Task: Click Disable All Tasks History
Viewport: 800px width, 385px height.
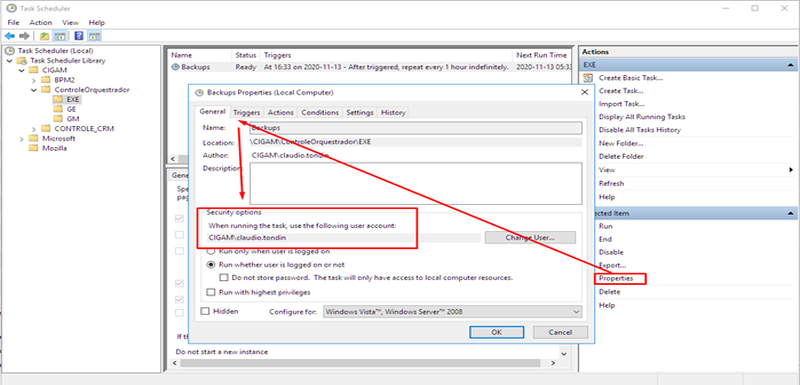Action: point(639,130)
